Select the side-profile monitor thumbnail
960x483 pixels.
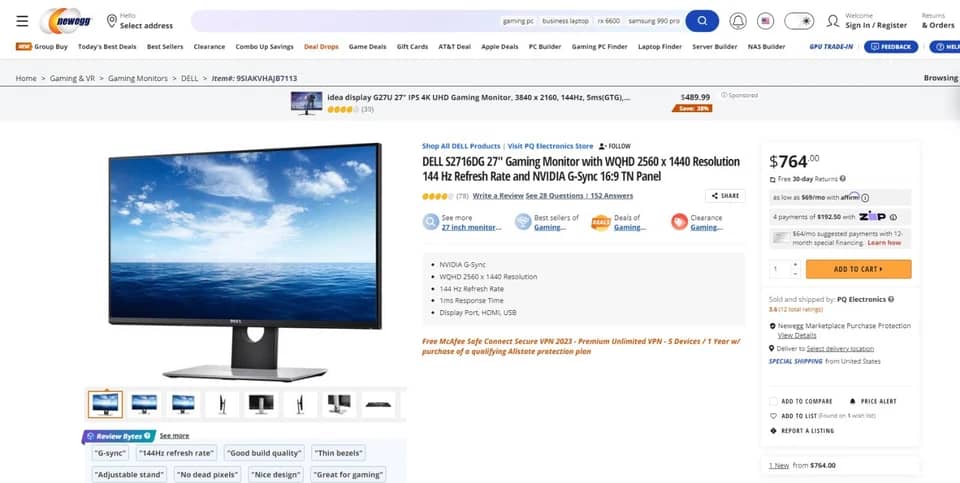(x=222, y=404)
